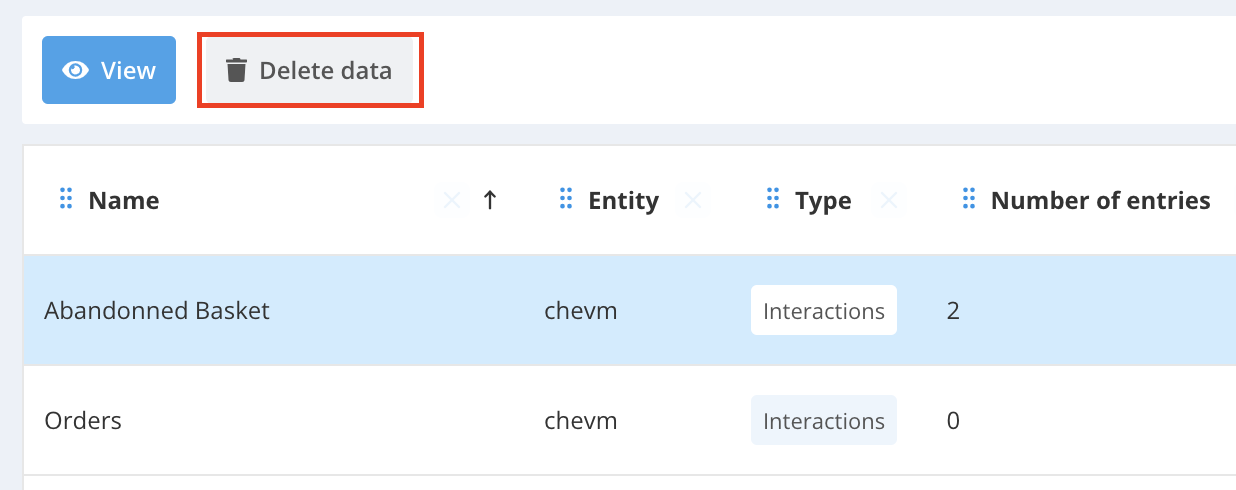Click chevm entity in the Orders row

(x=580, y=421)
